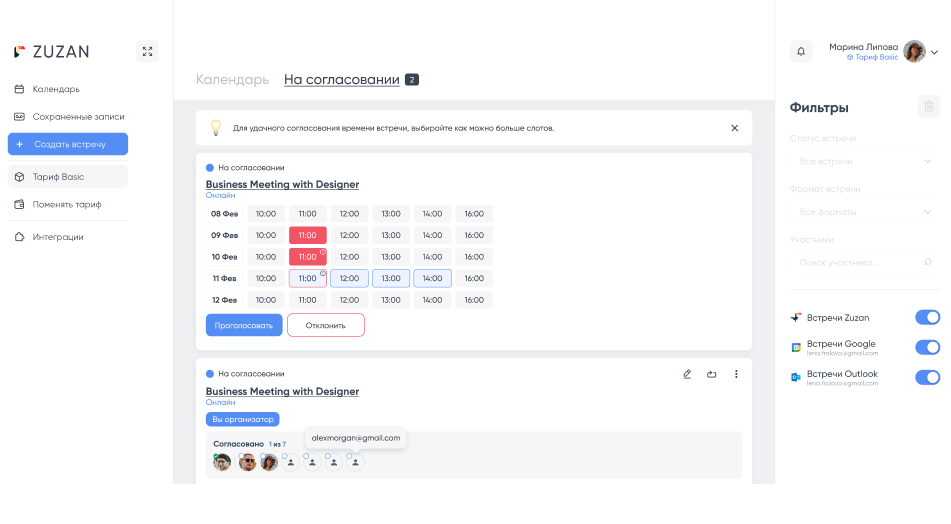Select 11:00 slot on 11 Фев
951x524 pixels.
[307, 278]
